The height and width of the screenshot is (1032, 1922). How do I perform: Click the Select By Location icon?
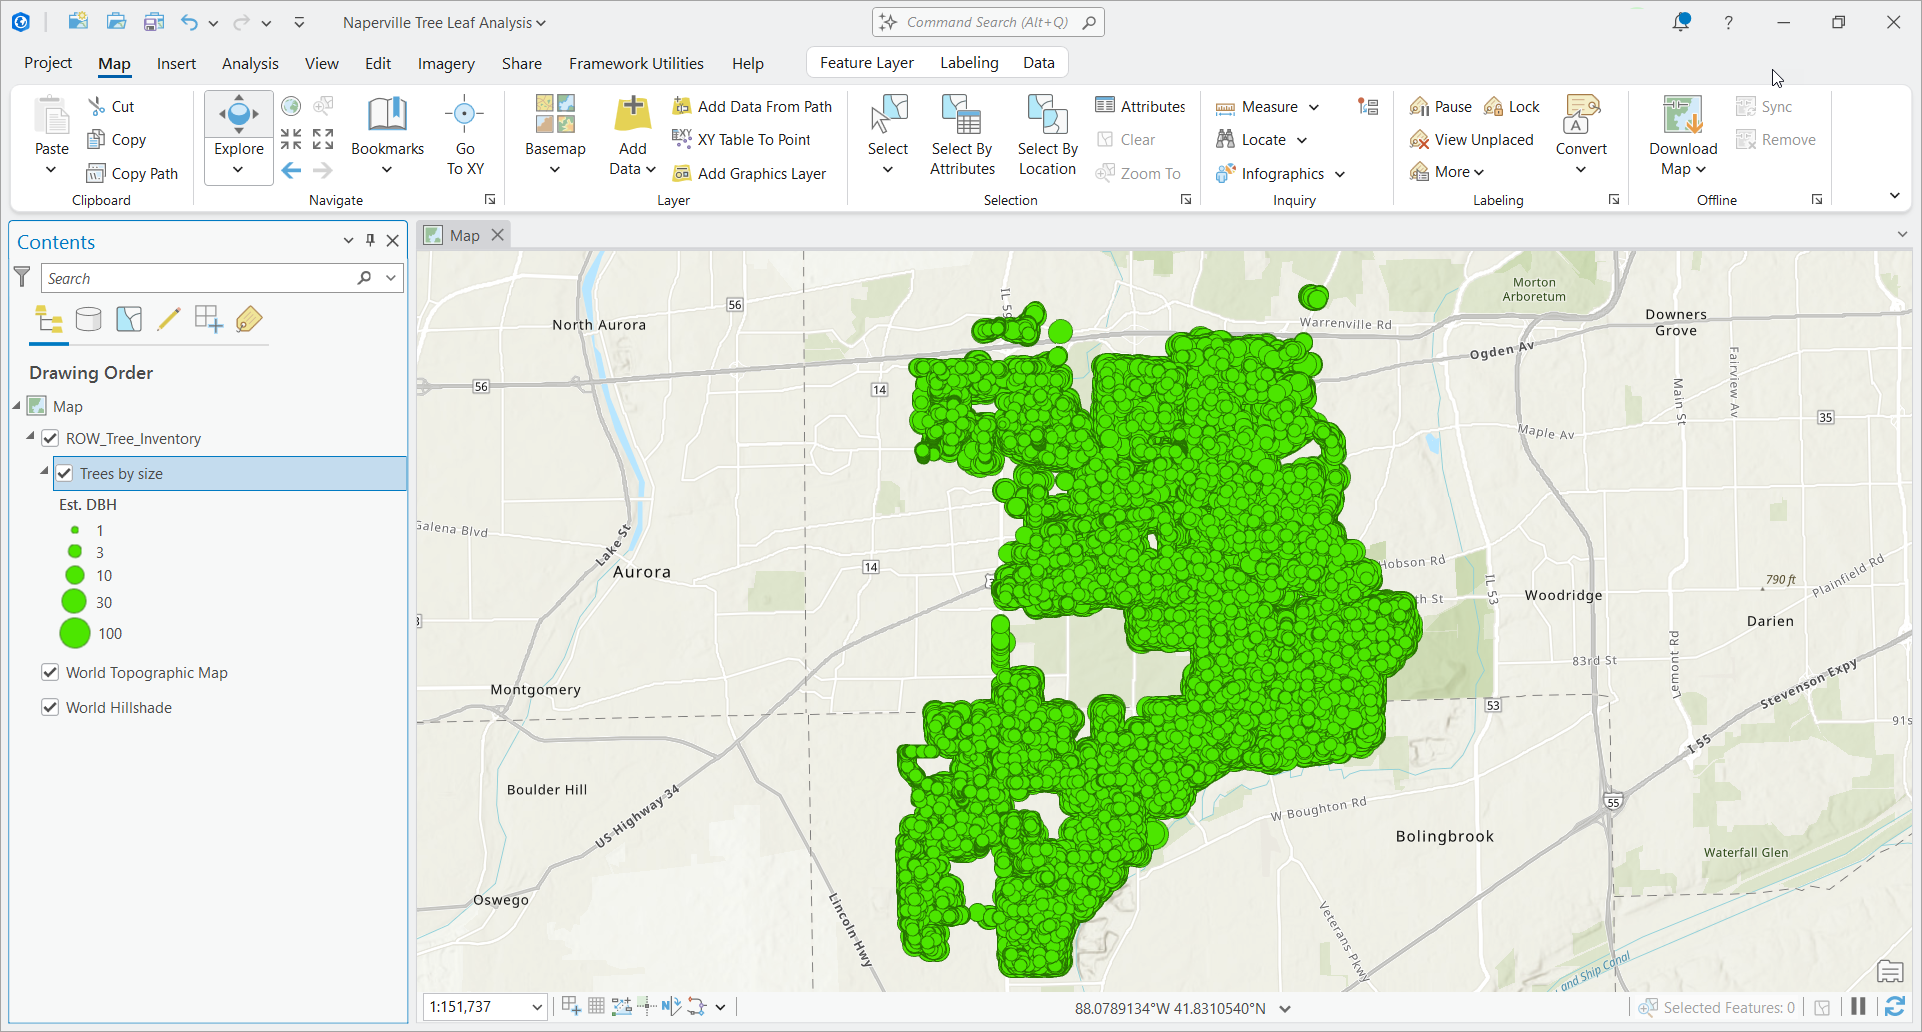click(1047, 116)
